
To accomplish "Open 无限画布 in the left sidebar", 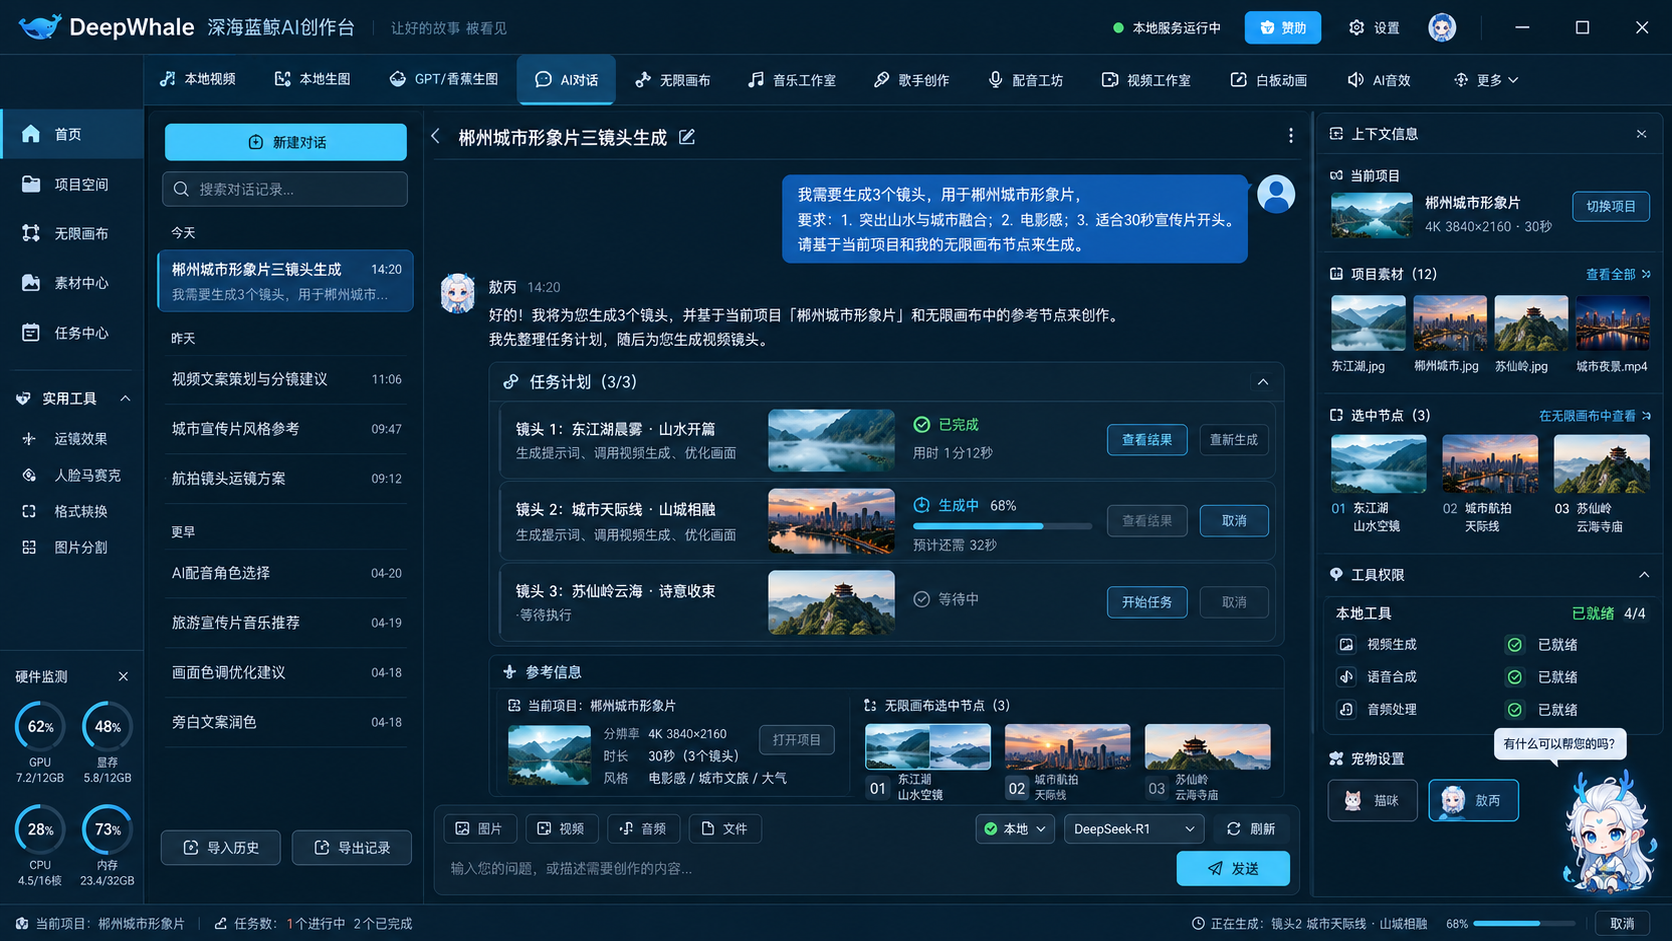I will (x=72, y=233).
